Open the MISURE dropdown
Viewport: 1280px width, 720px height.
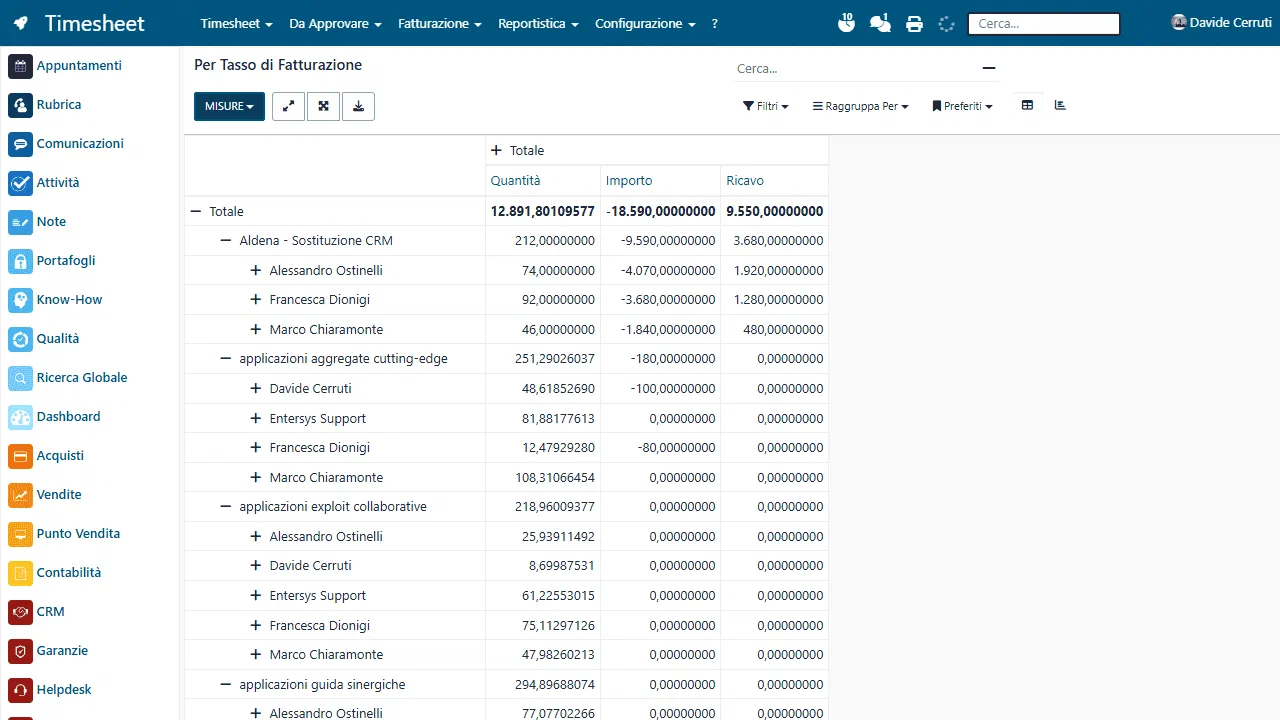(x=229, y=106)
